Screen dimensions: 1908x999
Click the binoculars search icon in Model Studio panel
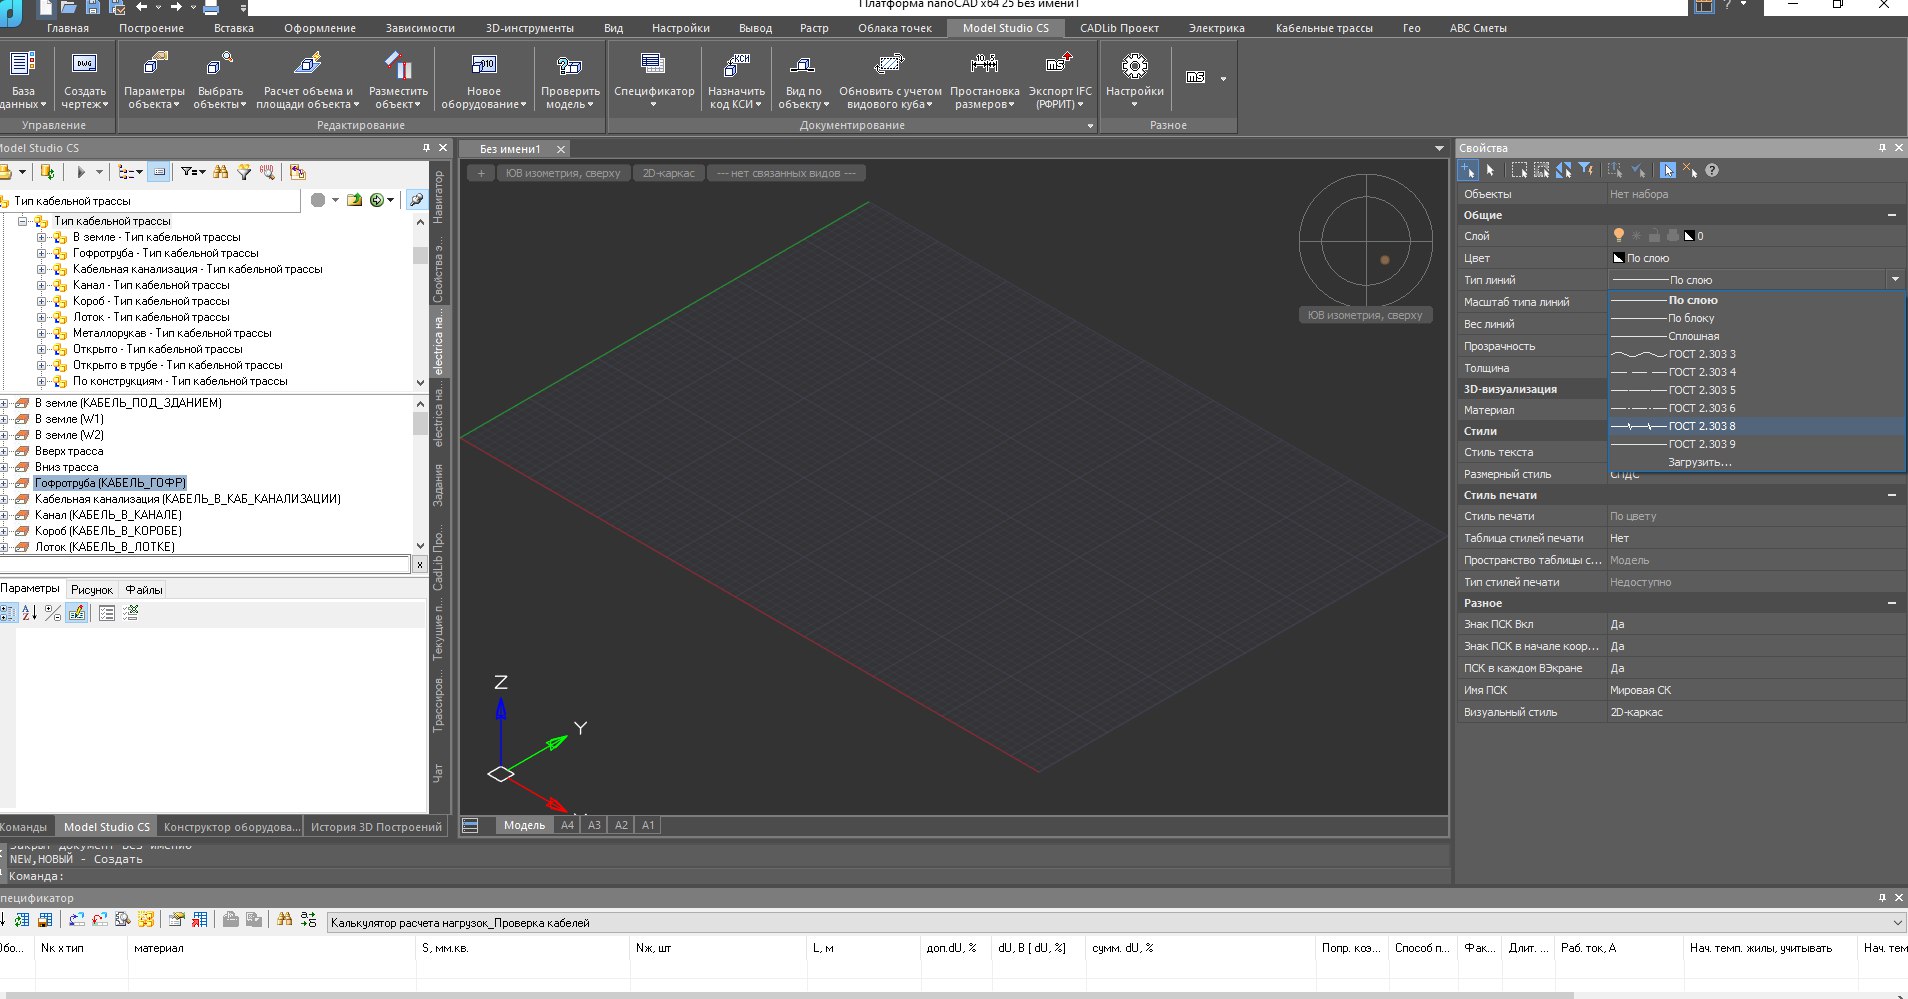pyautogui.click(x=221, y=172)
